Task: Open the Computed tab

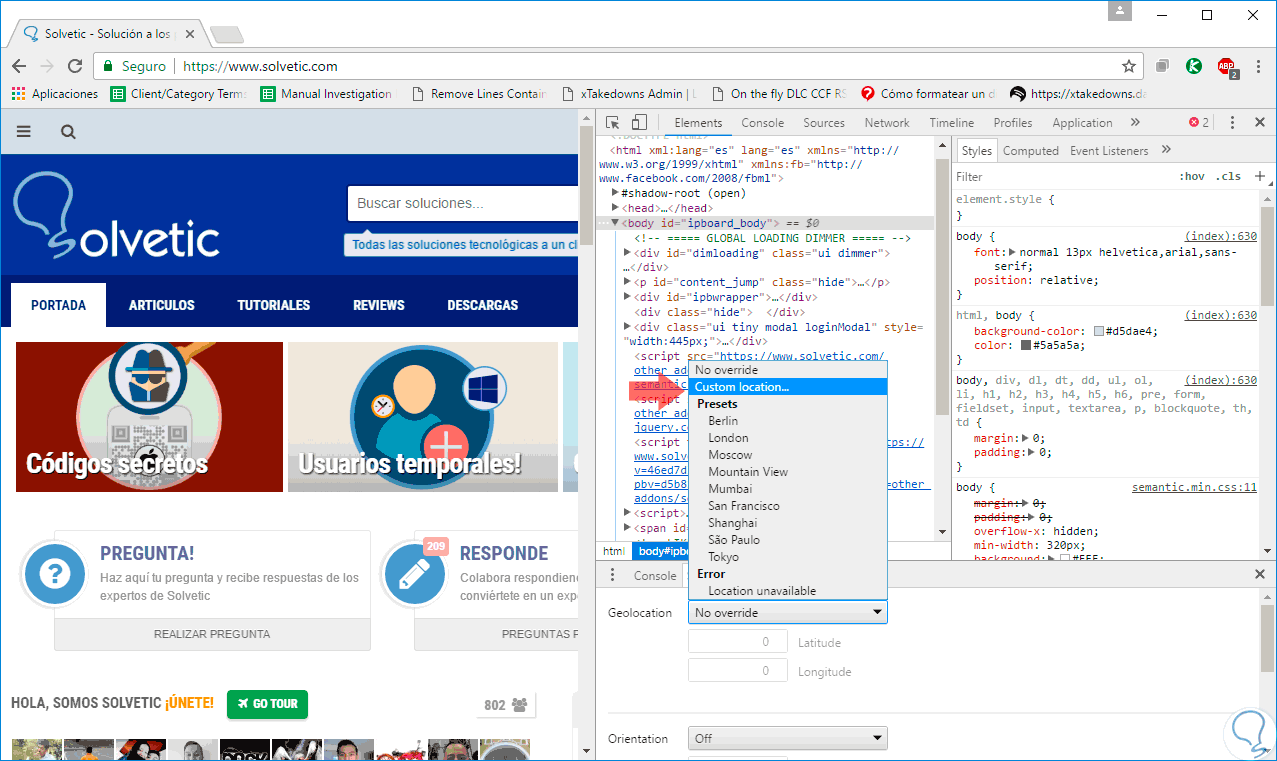Action: tap(1031, 151)
